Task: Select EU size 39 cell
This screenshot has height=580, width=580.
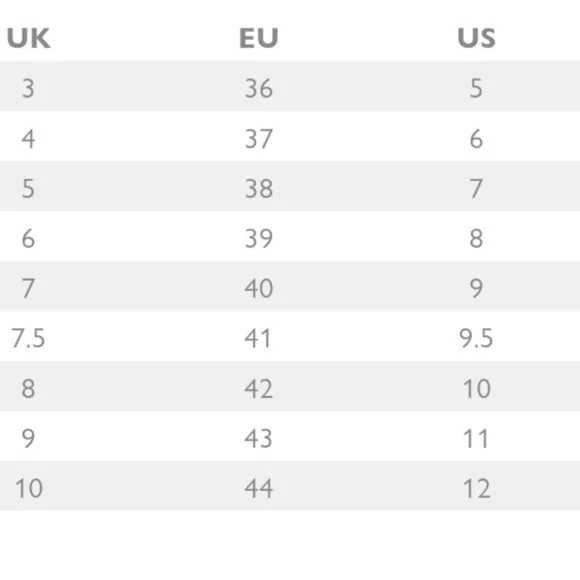Action: click(259, 239)
